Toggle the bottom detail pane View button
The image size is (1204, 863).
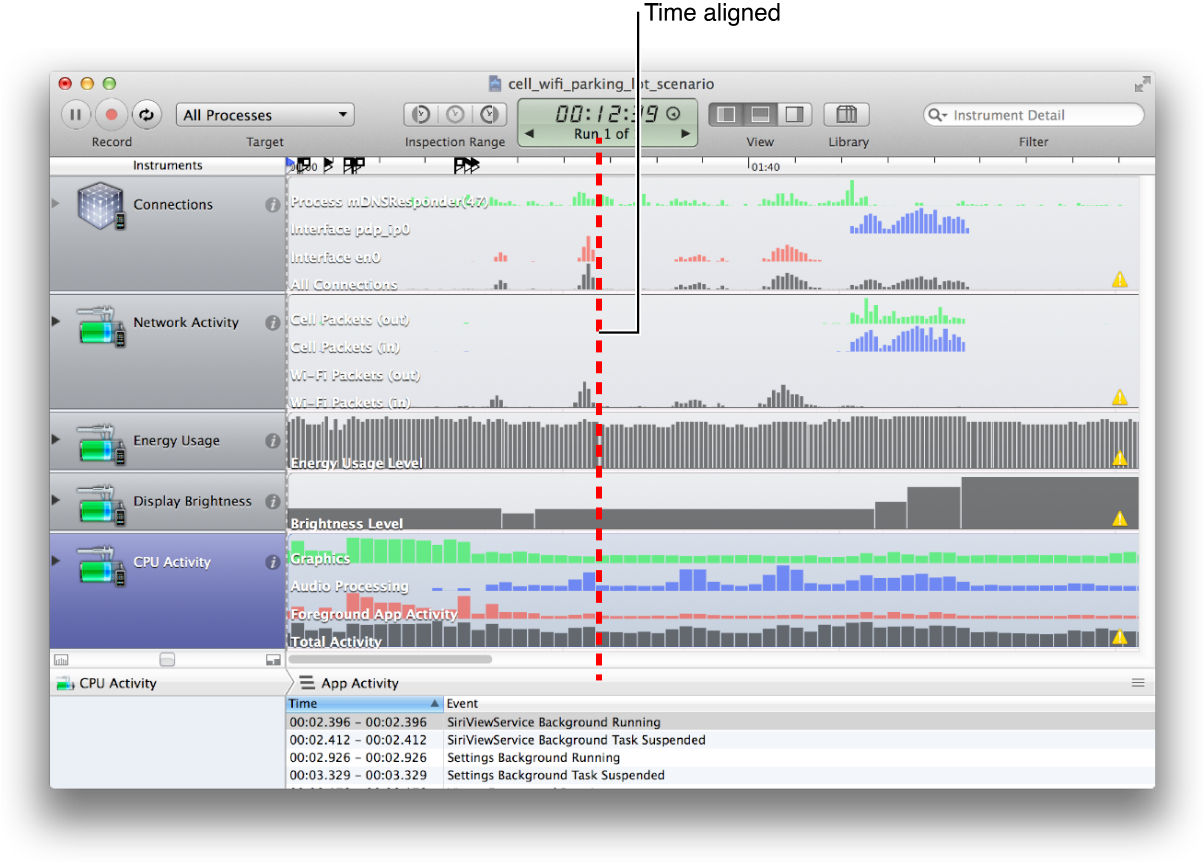tap(761, 114)
